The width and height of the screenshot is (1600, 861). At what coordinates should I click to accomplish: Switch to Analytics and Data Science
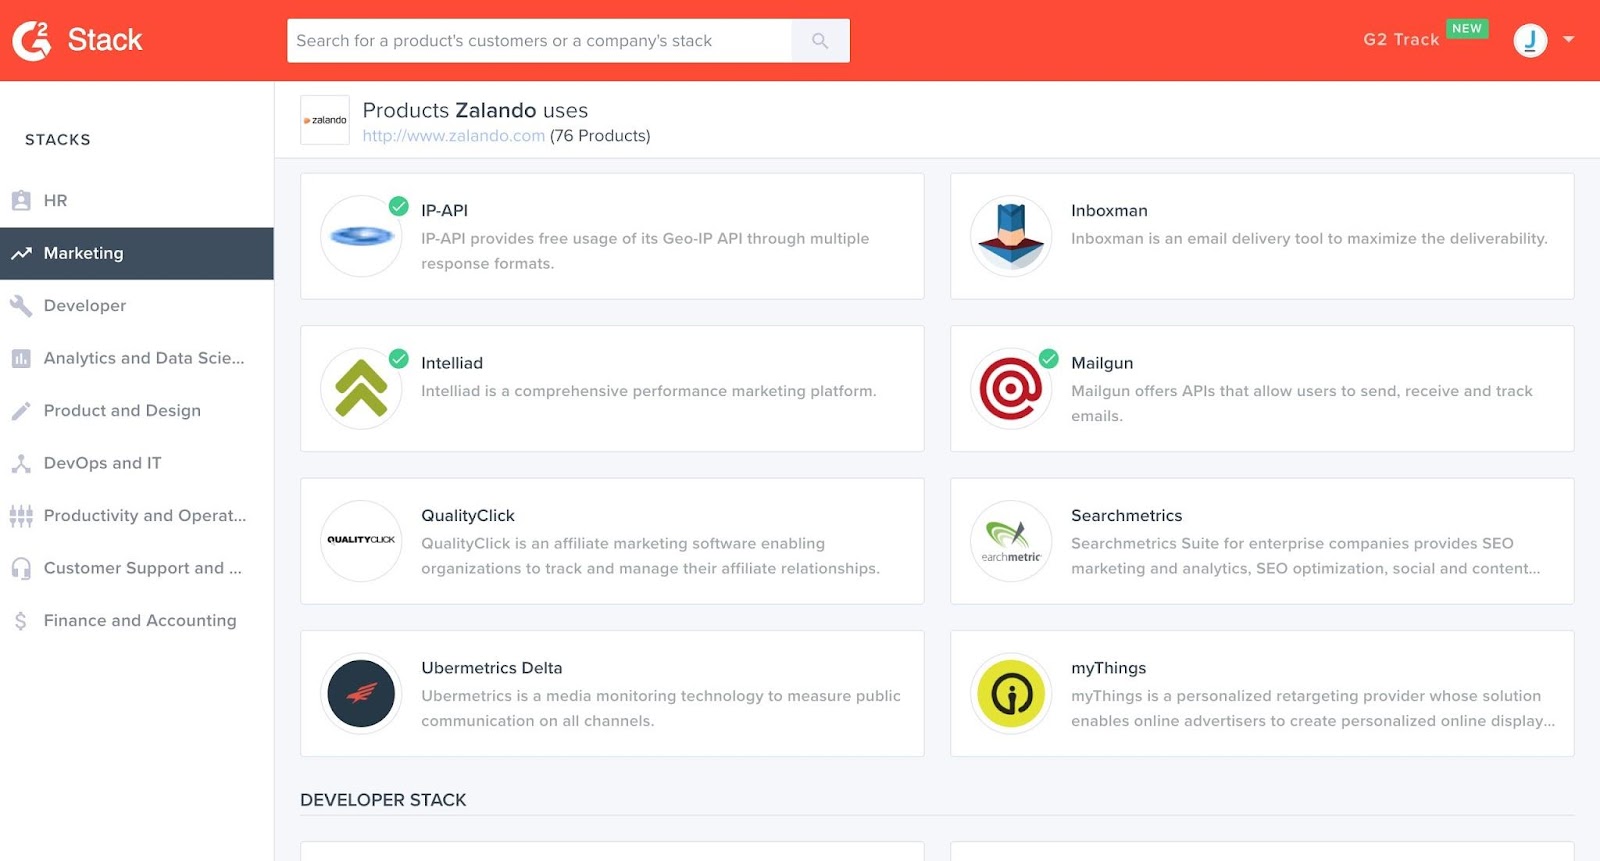coord(137,358)
